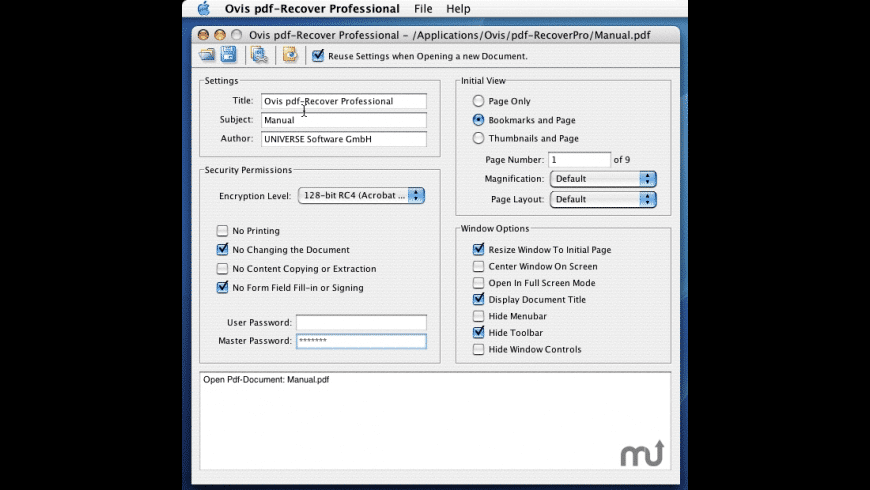Select the Page Only radio button
This screenshot has width=870, height=490.
click(x=478, y=101)
